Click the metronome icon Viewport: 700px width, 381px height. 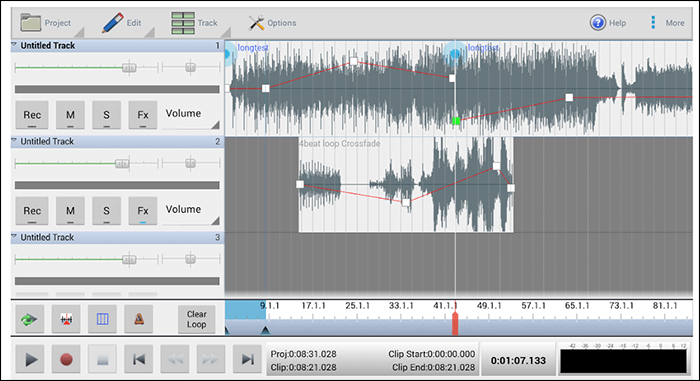pos(139,319)
